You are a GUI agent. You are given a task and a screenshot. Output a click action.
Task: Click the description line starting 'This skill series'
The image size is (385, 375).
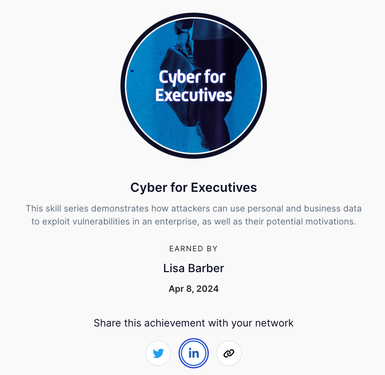click(x=194, y=209)
